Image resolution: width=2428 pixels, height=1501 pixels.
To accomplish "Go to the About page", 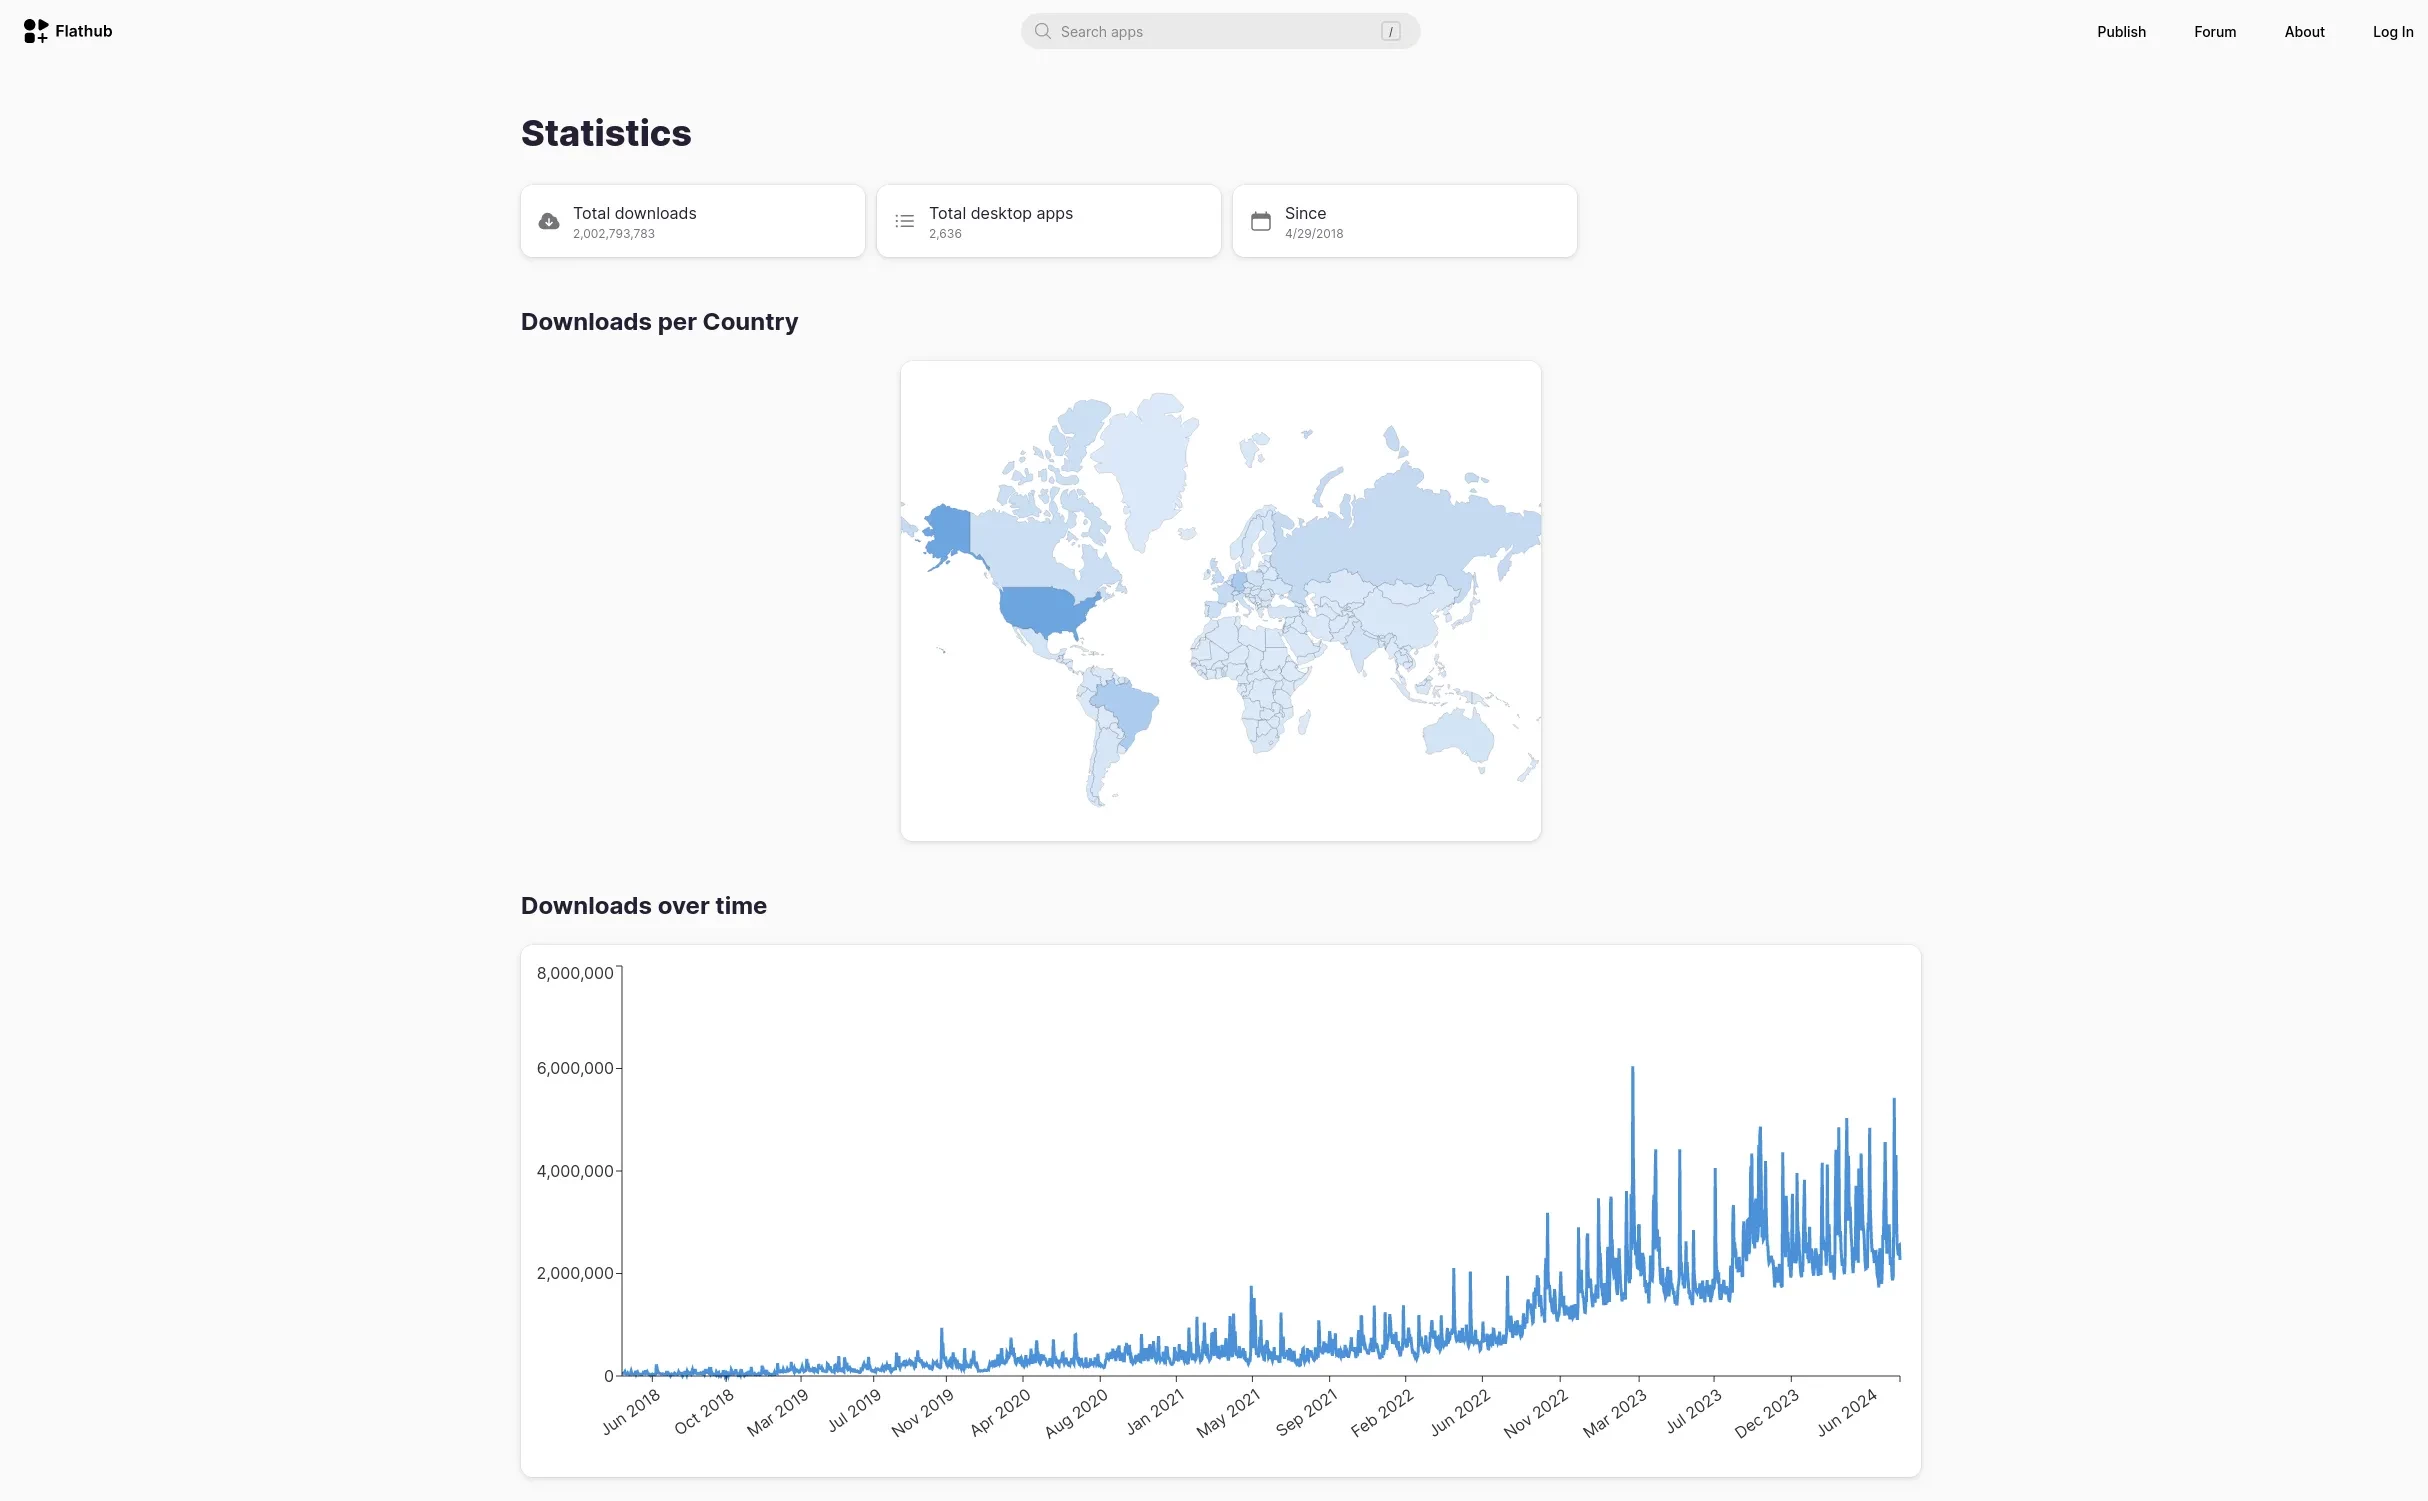I will point(2304,32).
